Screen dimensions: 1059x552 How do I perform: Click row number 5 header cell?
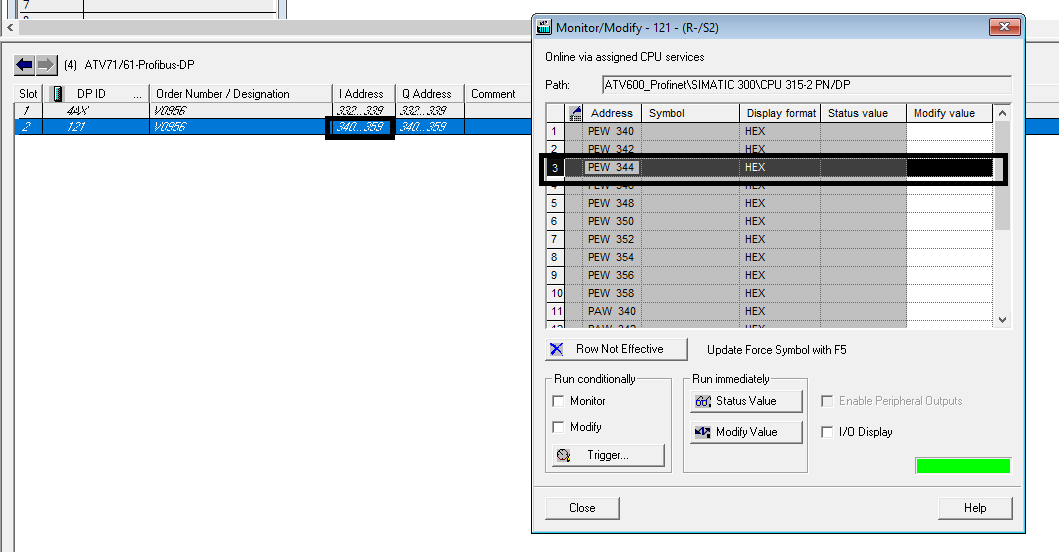point(555,203)
